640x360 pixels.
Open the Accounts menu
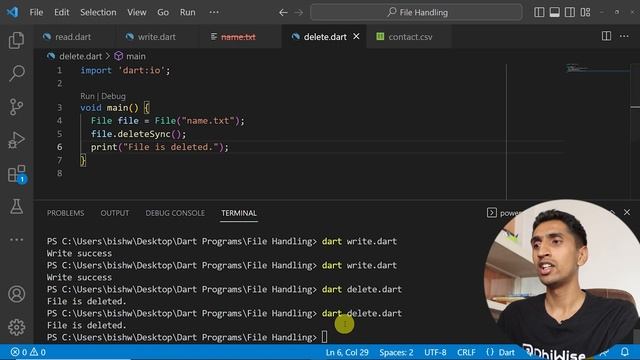[16, 294]
